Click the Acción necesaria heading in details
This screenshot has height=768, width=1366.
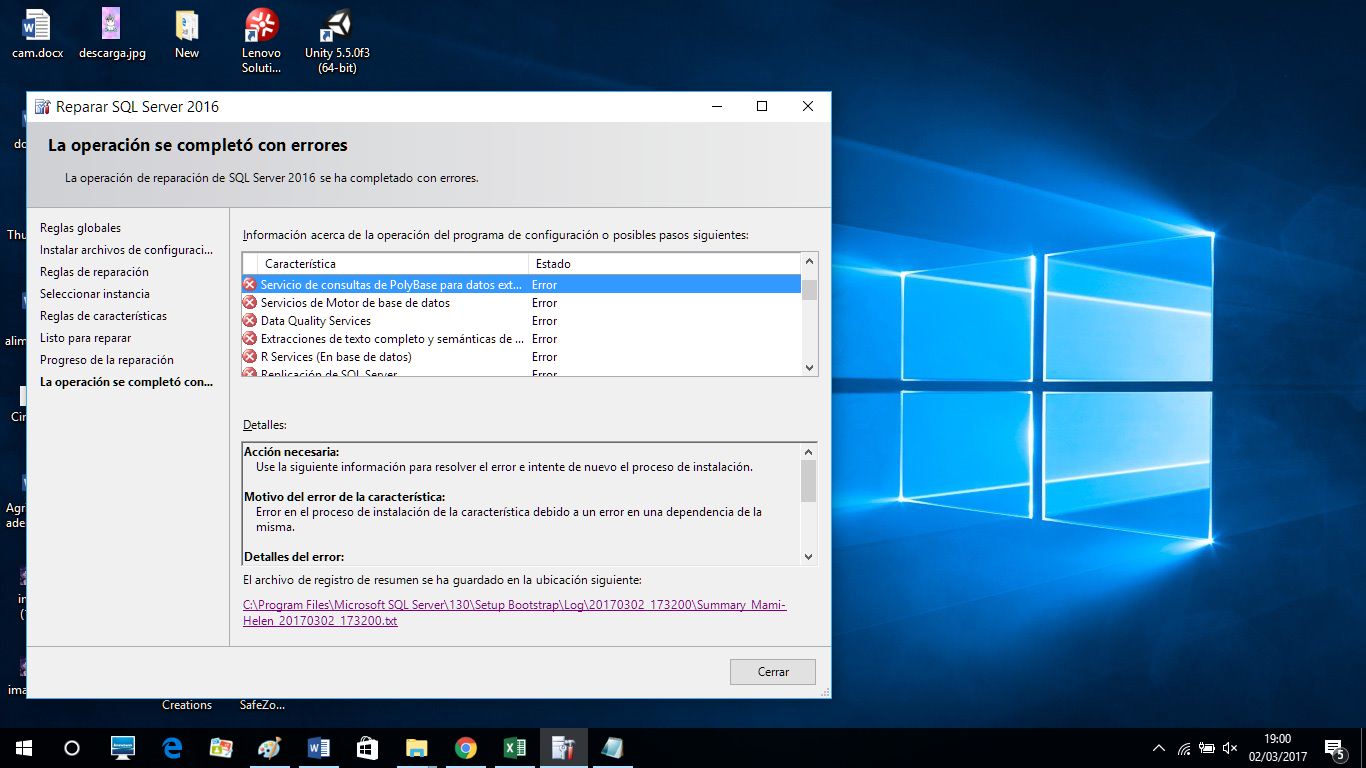(292, 451)
